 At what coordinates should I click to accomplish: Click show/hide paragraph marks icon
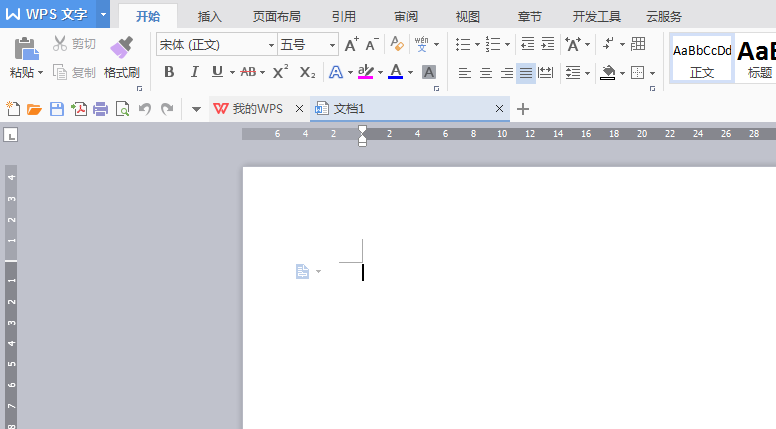608,44
